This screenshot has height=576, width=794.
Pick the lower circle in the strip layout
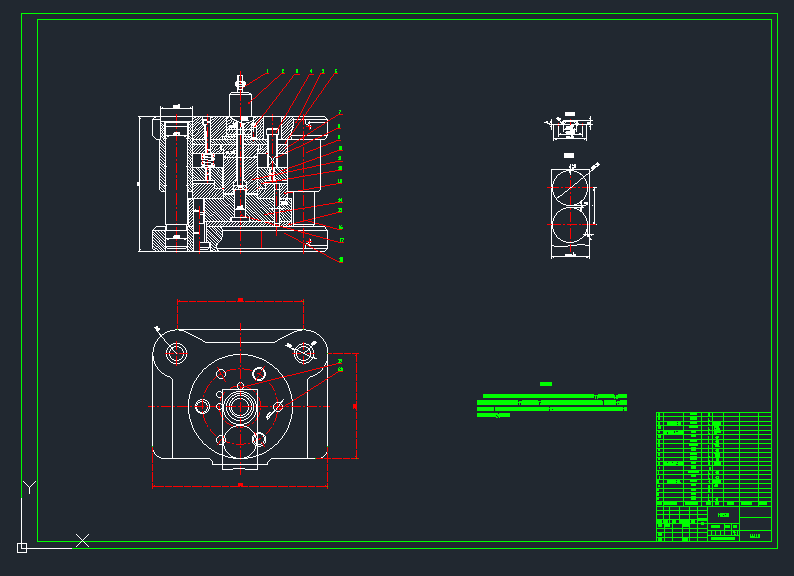click(570, 224)
